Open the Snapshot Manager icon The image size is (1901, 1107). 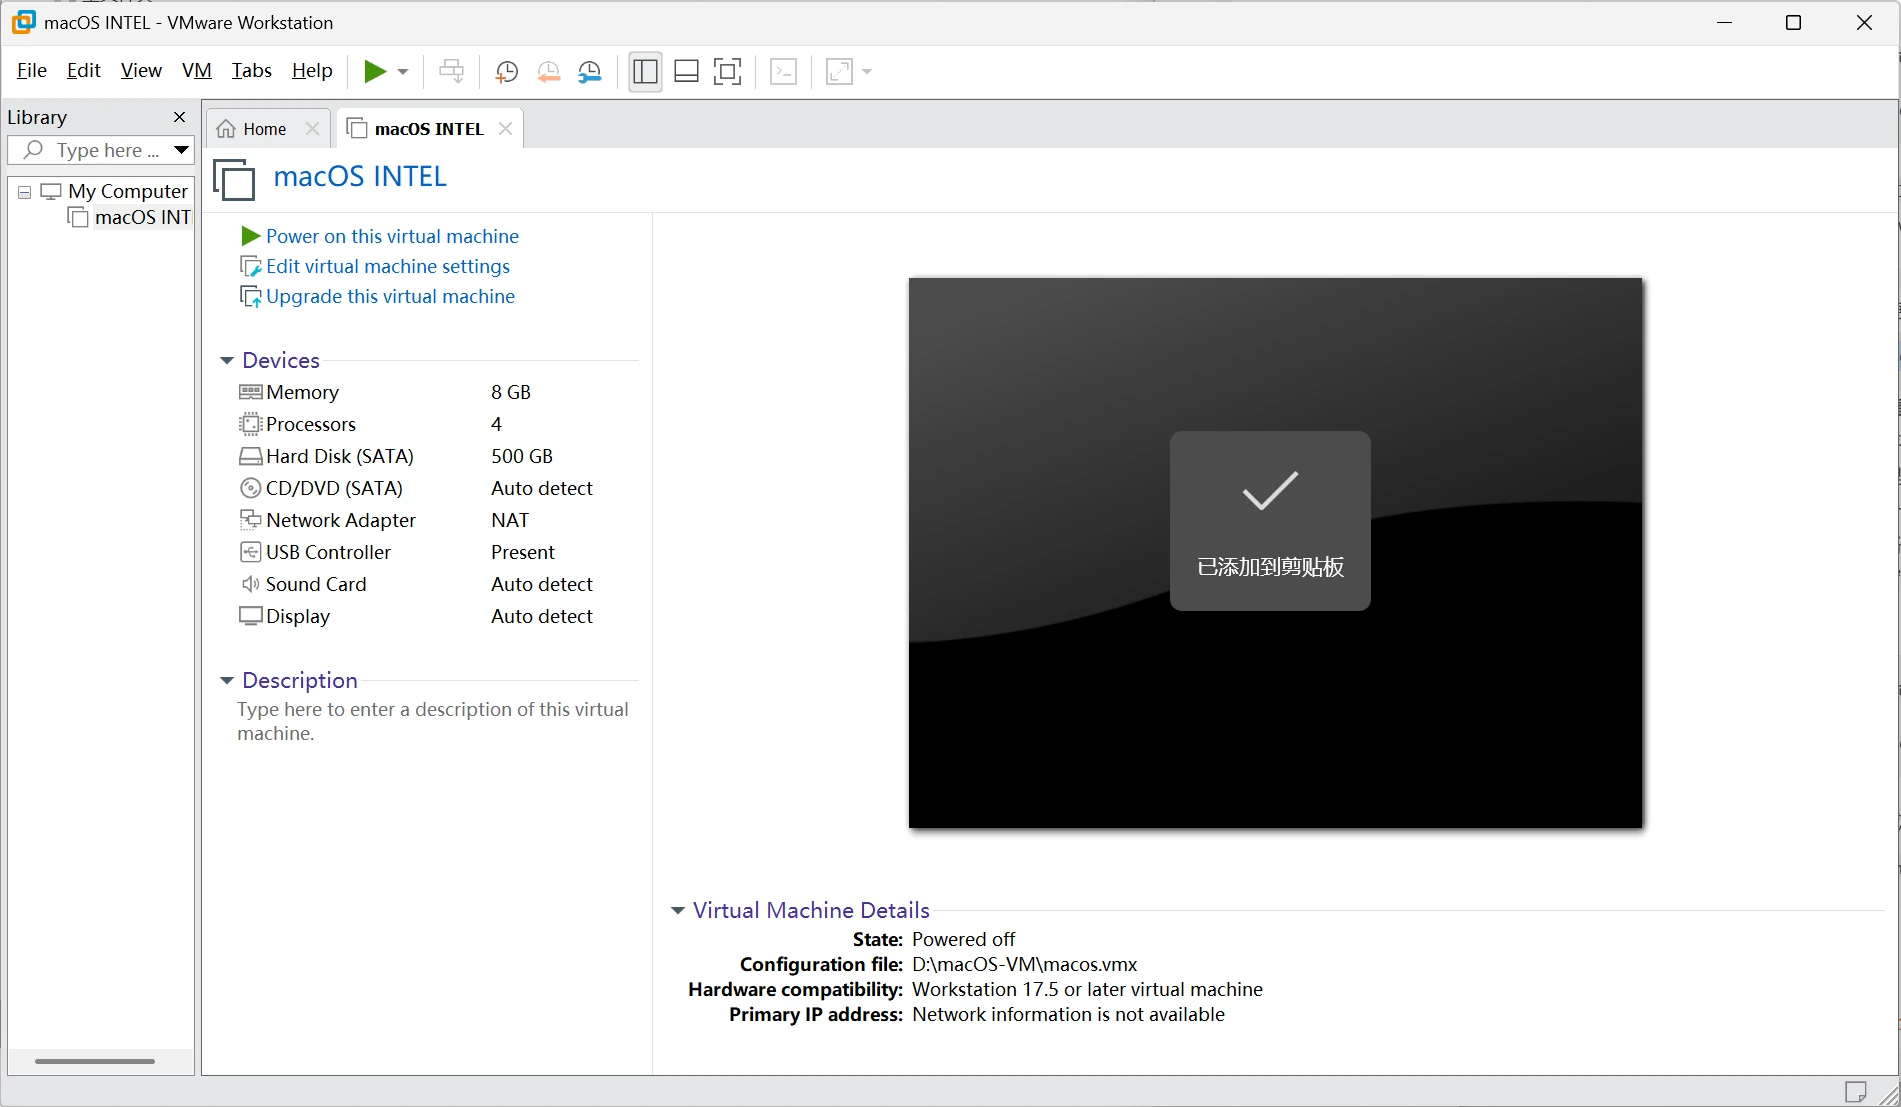[x=590, y=71]
